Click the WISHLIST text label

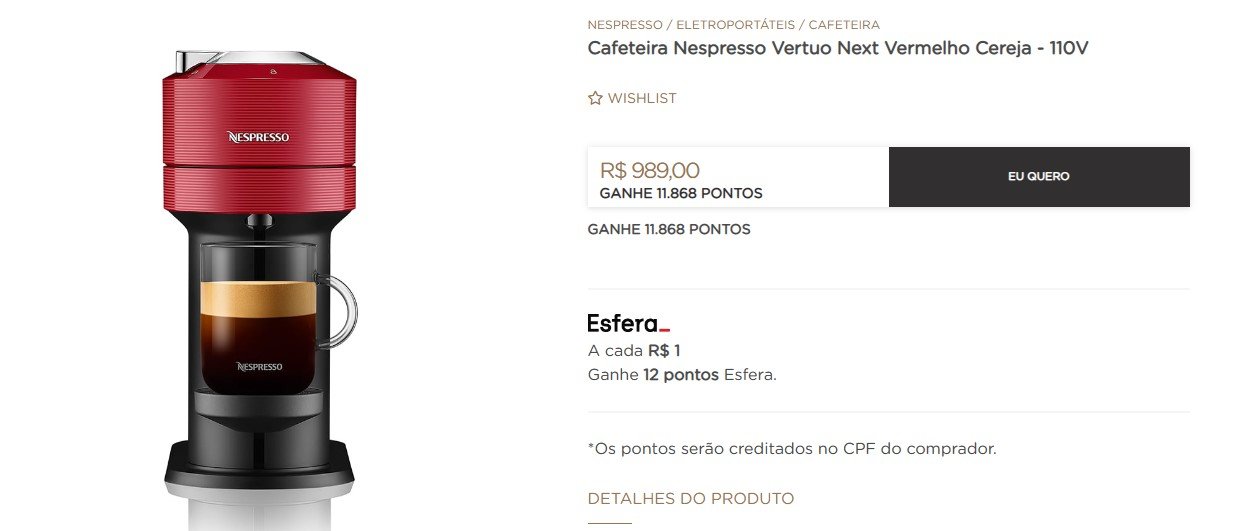click(x=642, y=98)
